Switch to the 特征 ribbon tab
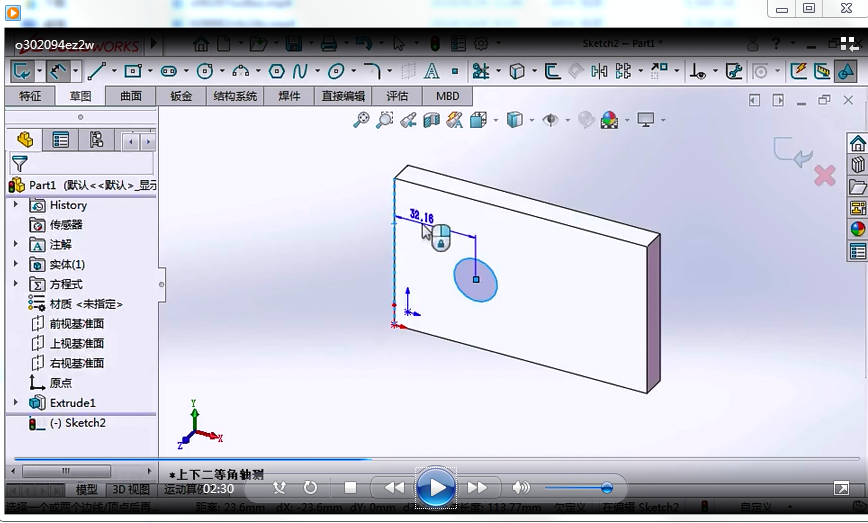868x523 pixels. [30, 96]
